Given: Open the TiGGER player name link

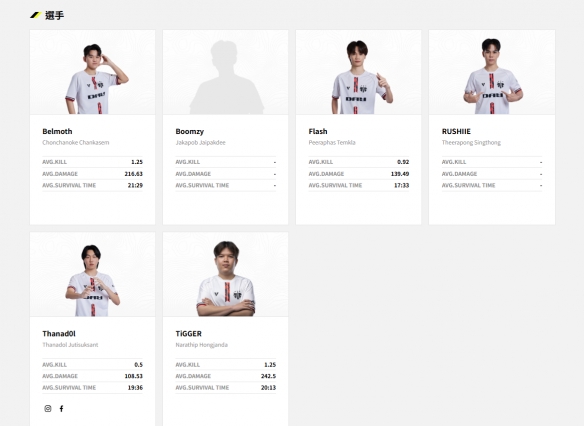Looking at the screenshot, I should pos(188,334).
